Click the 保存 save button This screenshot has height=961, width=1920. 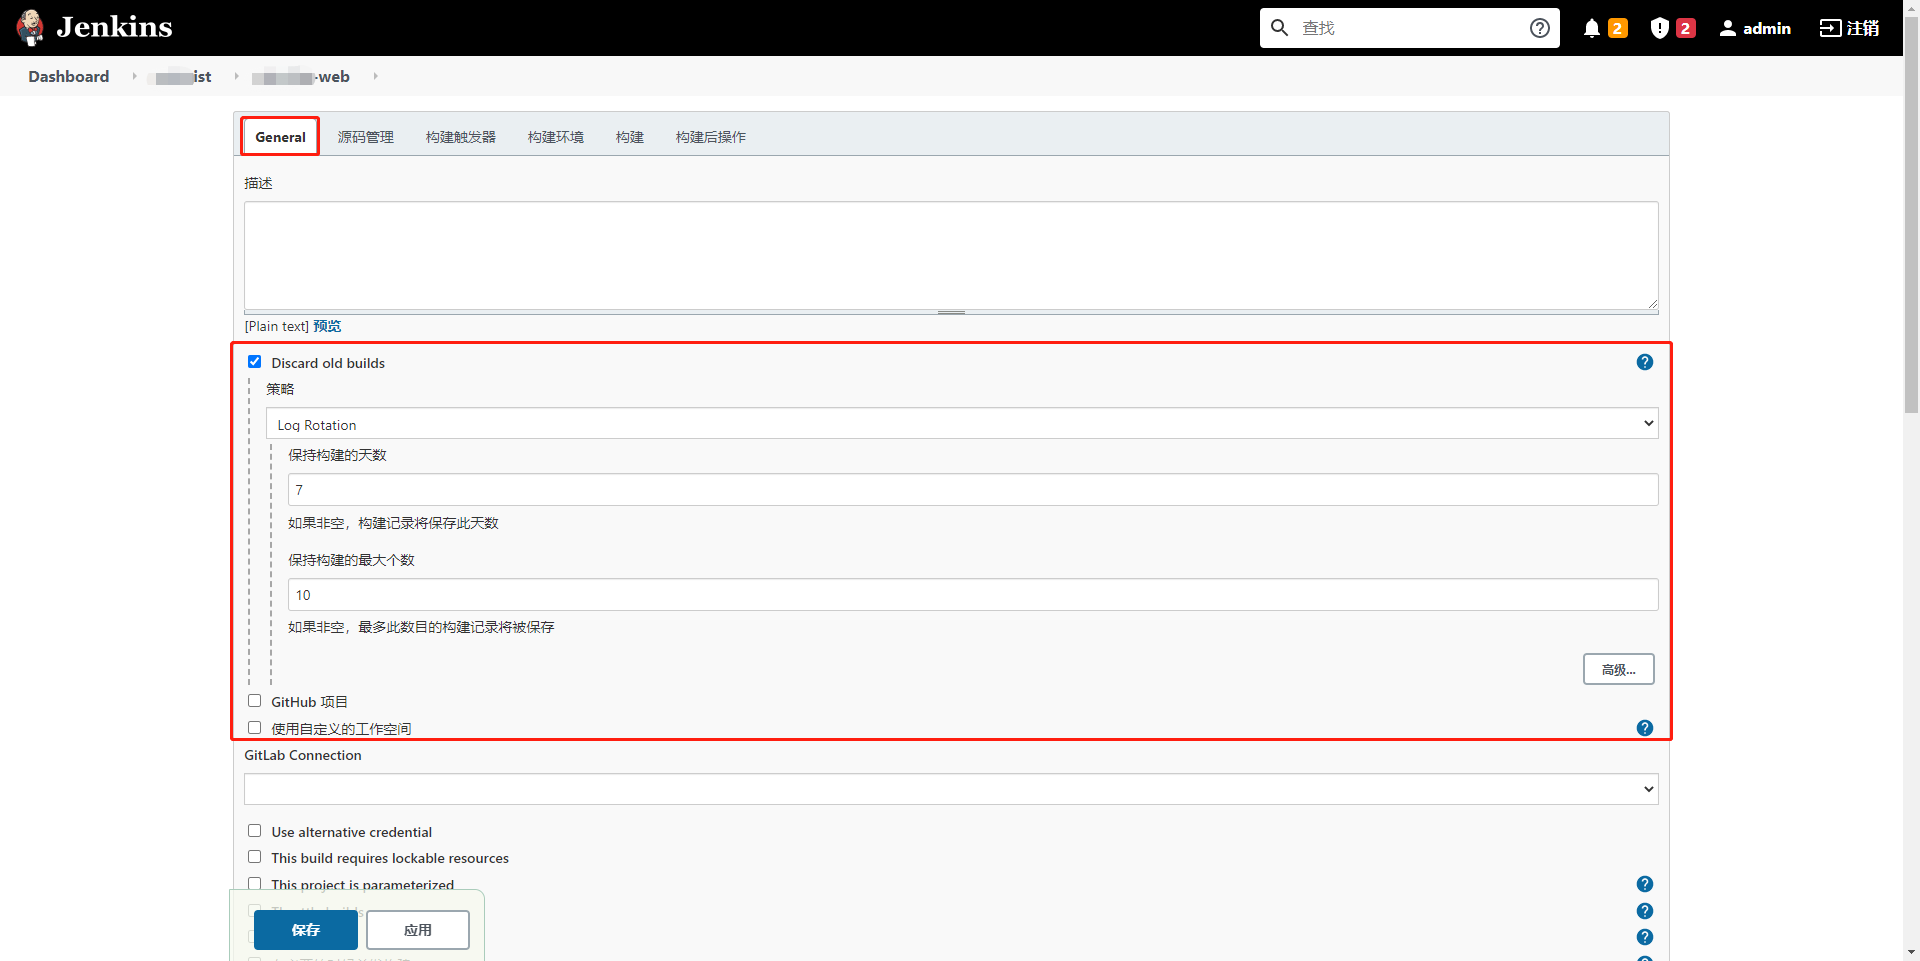click(306, 930)
